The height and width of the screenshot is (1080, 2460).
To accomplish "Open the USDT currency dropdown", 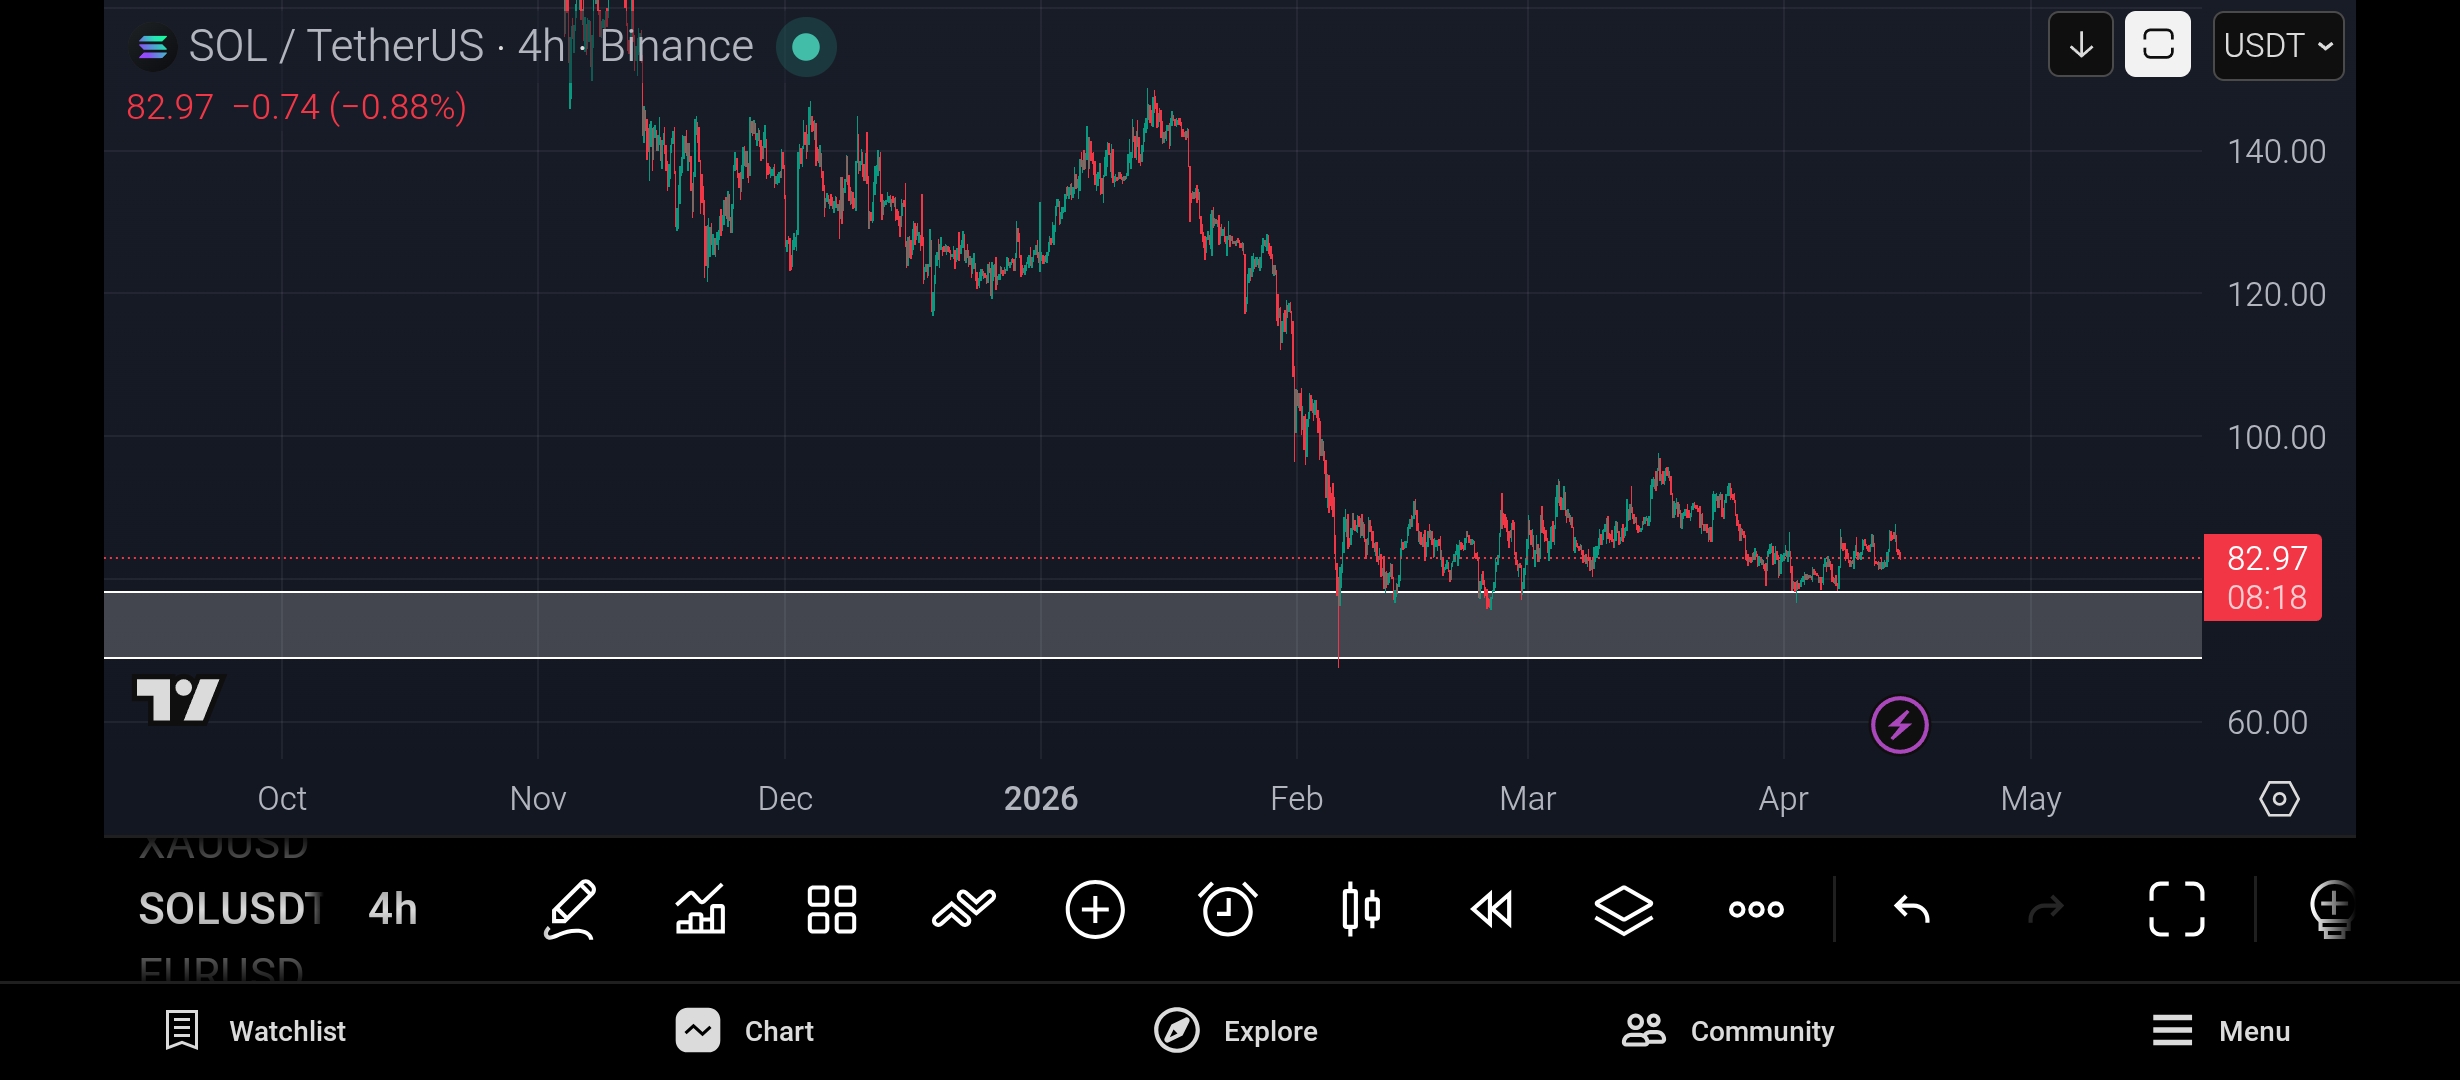I will click(x=2278, y=46).
